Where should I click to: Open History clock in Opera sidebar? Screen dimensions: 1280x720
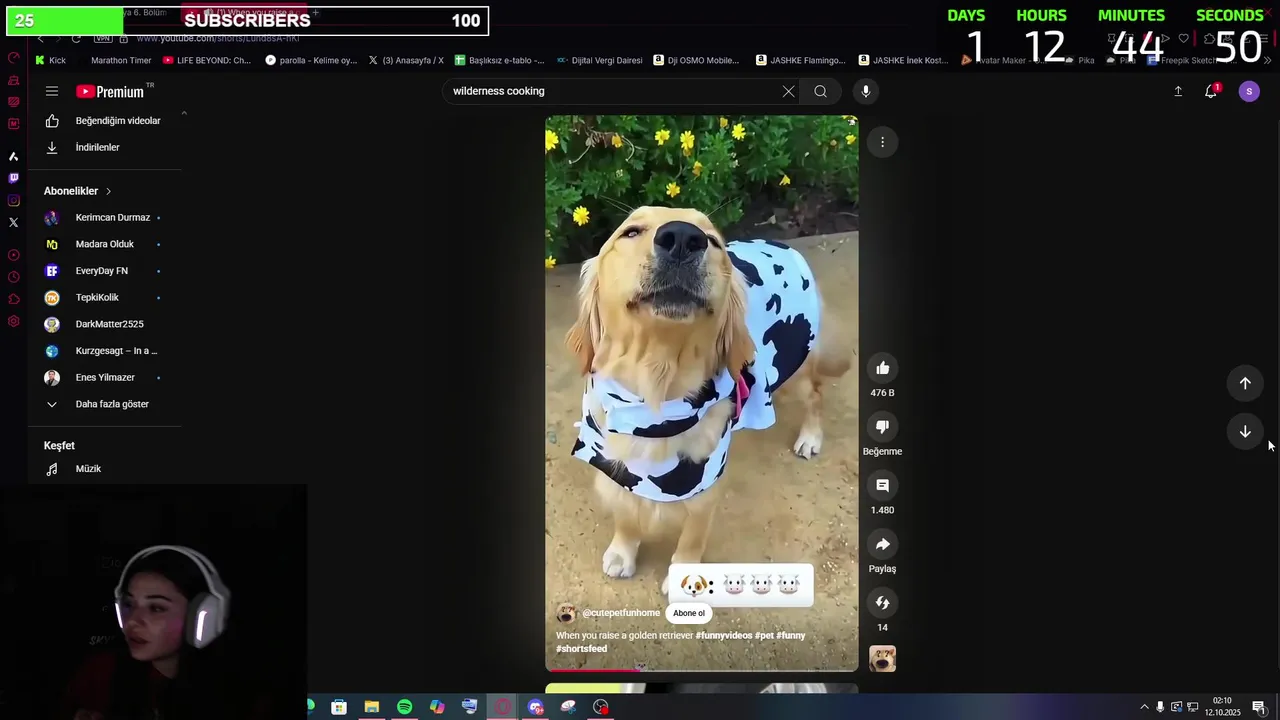click(x=13, y=277)
